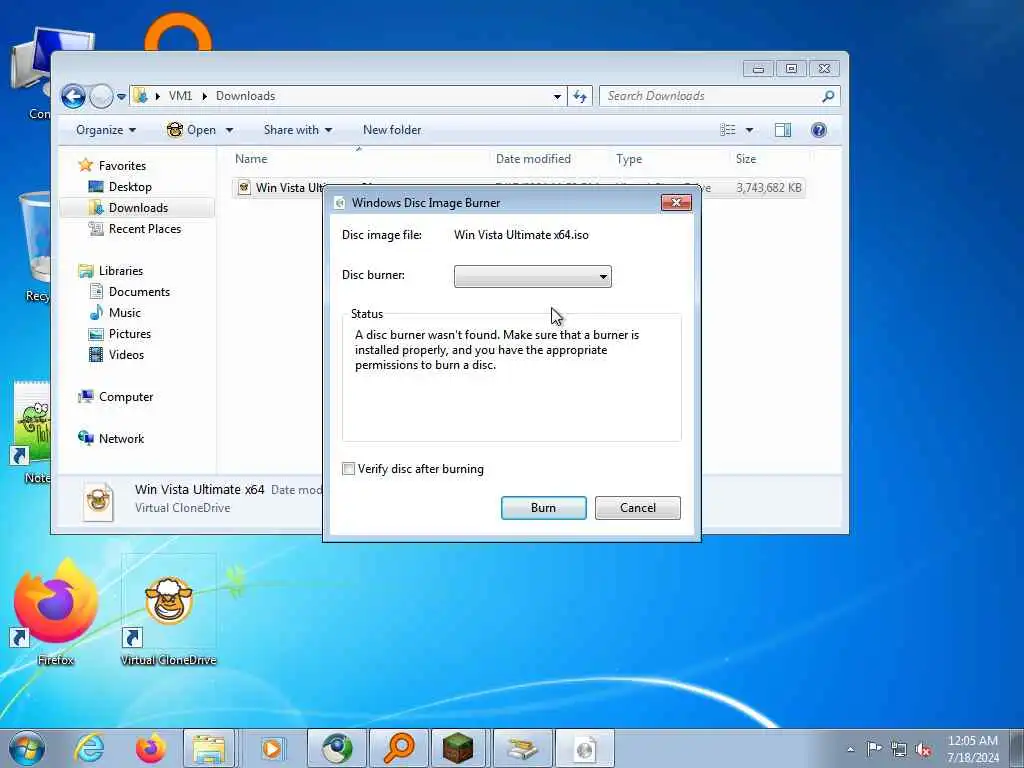
Task: Launch Internet Explorer from taskbar
Action: coord(89,748)
